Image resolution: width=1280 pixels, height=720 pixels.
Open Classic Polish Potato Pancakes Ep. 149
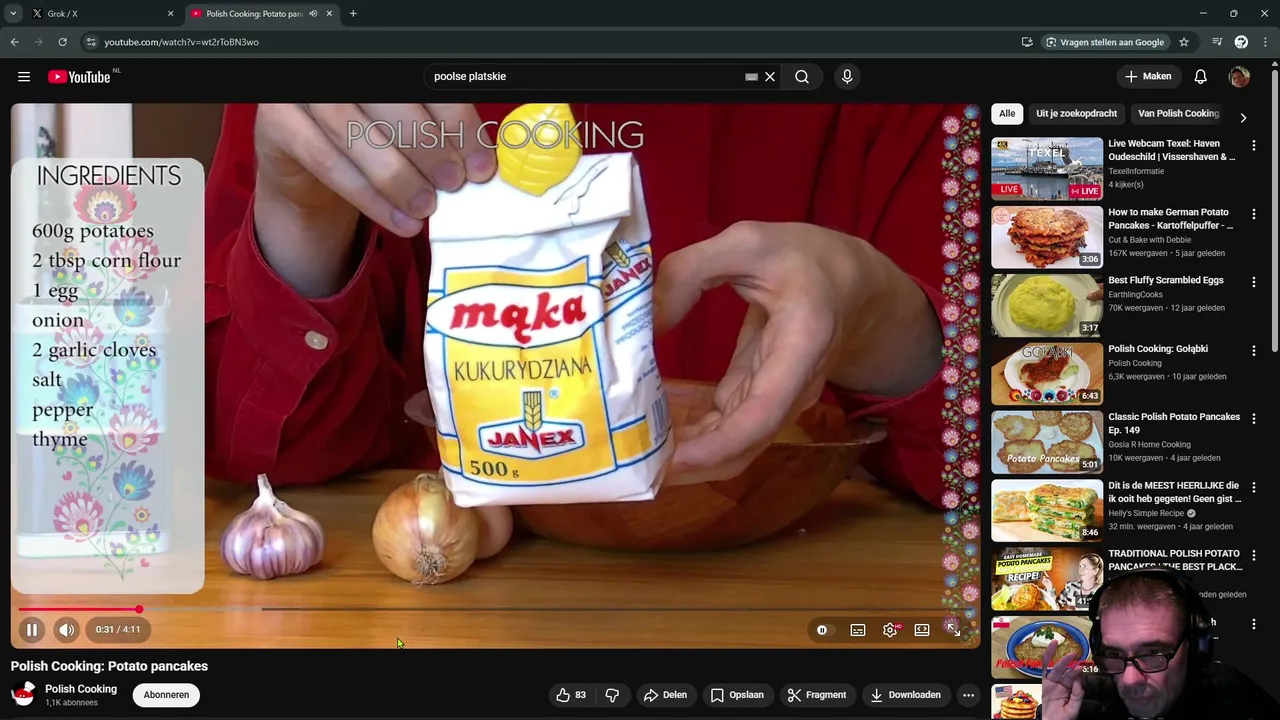click(1047, 442)
